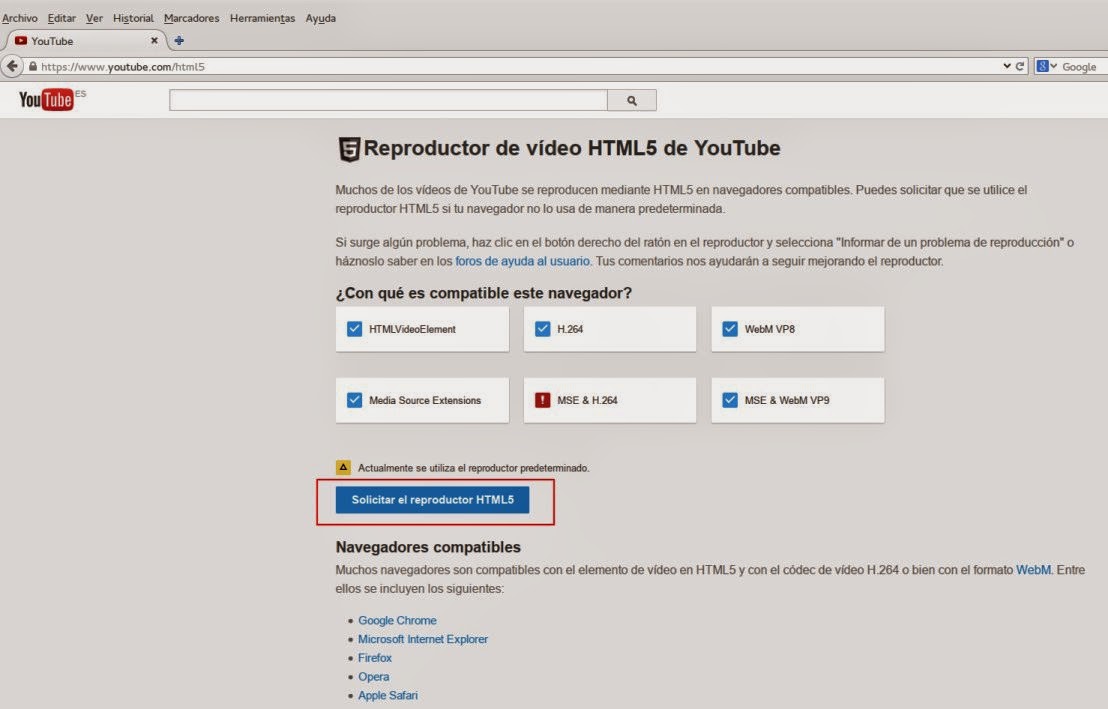Click the ¿Con qué es compatible este navegador? heading

[483, 293]
